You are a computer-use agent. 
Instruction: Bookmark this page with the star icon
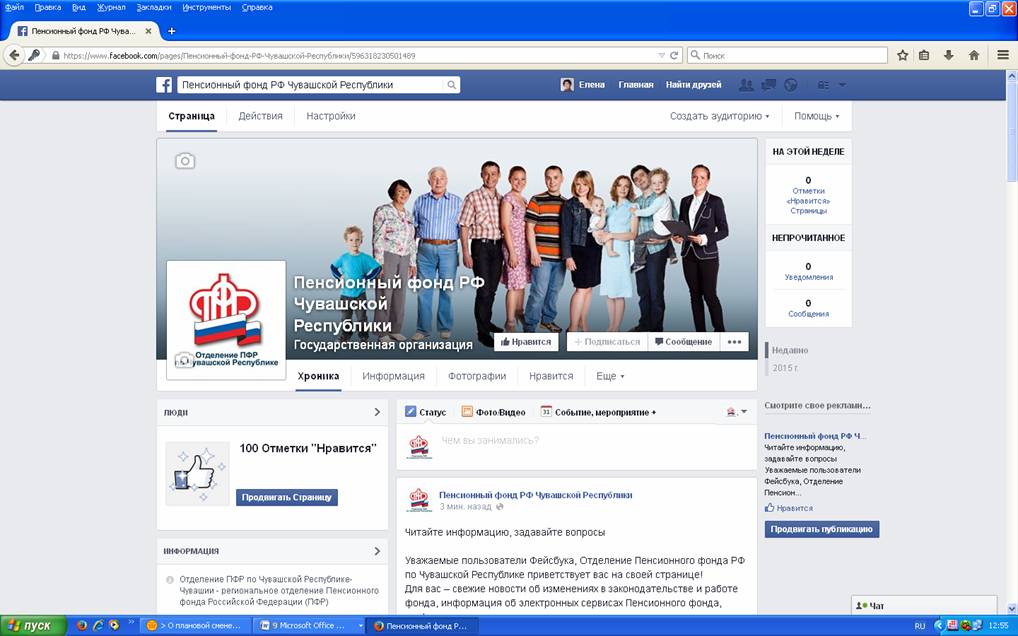(x=902, y=55)
